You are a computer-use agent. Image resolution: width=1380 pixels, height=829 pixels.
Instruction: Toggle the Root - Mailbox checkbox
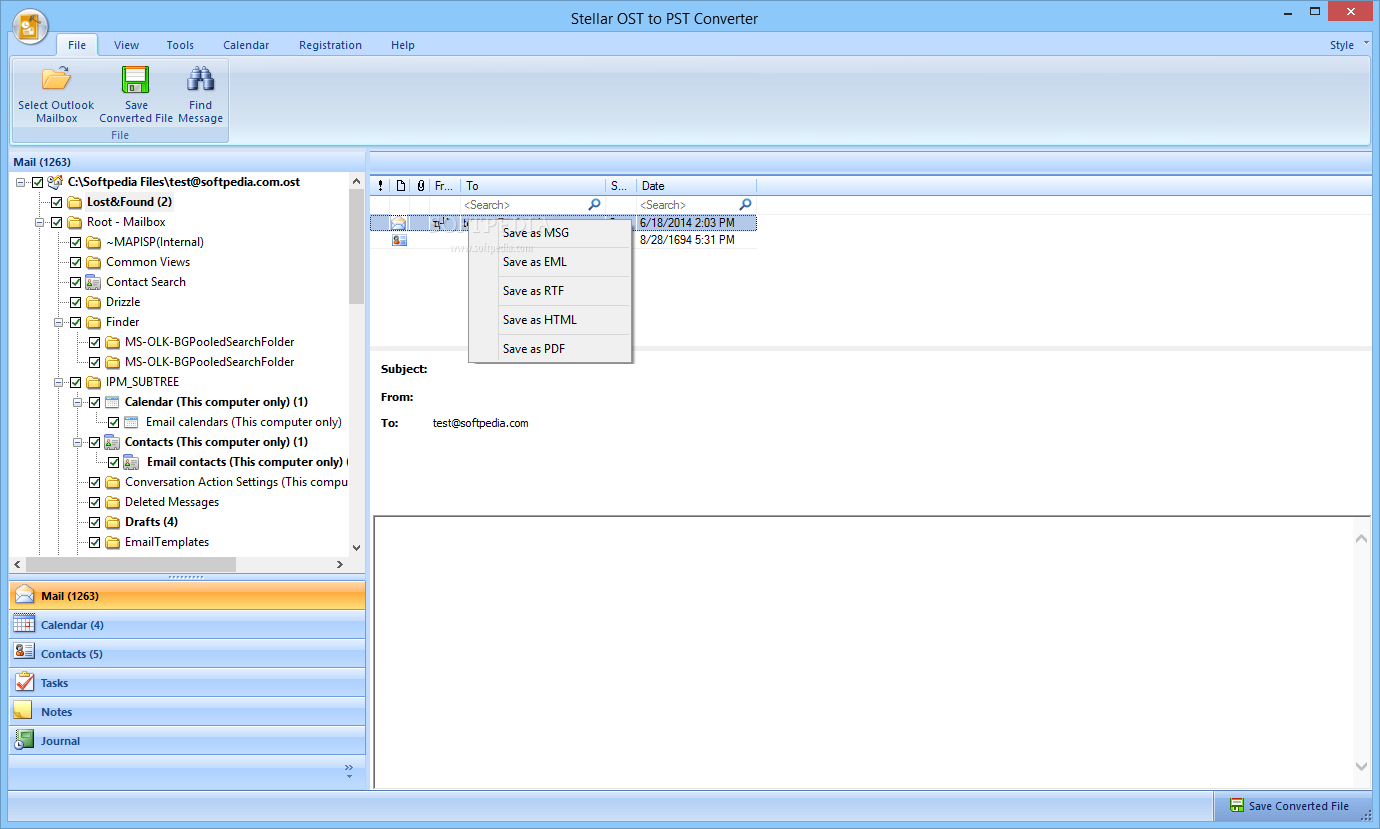tap(57, 222)
